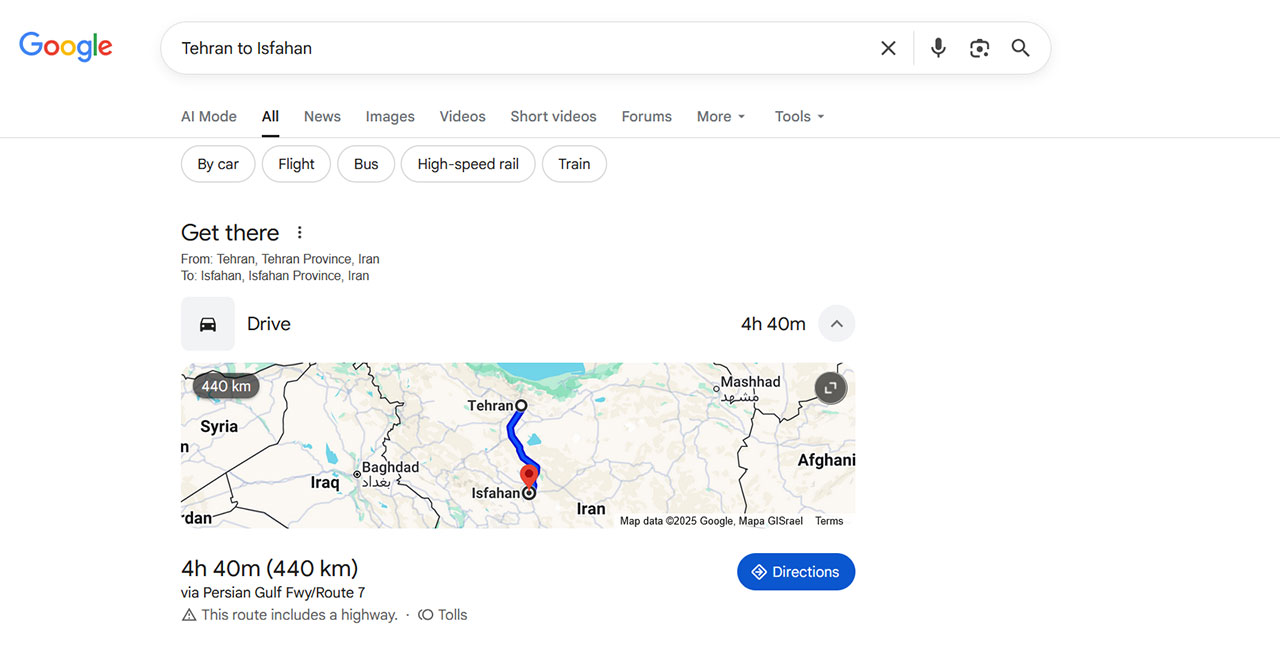This screenshot has width=1280, height=665.
Task: Open search by image camera icon
Action: (979, 48)
